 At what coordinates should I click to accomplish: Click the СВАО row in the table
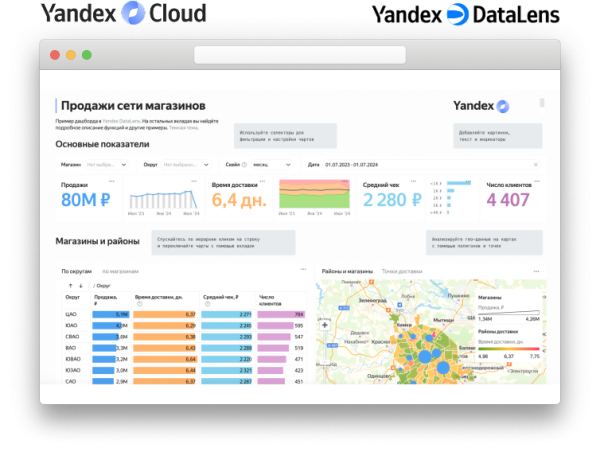click(184, 337)
